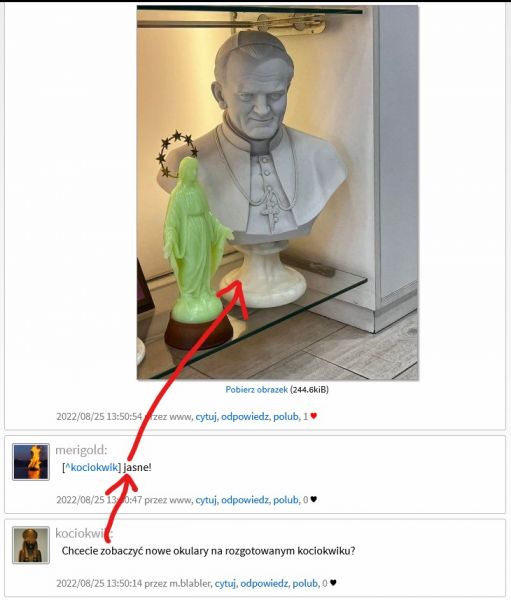511x600 pixels.
Task: Click the black heart on merigold's post
Action: [313, 499]
